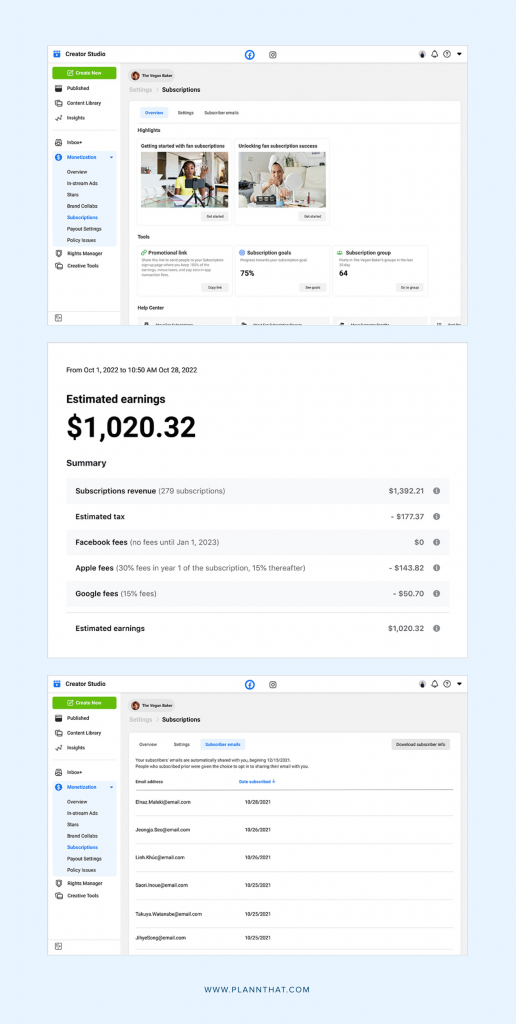Click info icon beside Facebook fees
The width and height of the screenshot is (516, 1024).
point(436,542)
